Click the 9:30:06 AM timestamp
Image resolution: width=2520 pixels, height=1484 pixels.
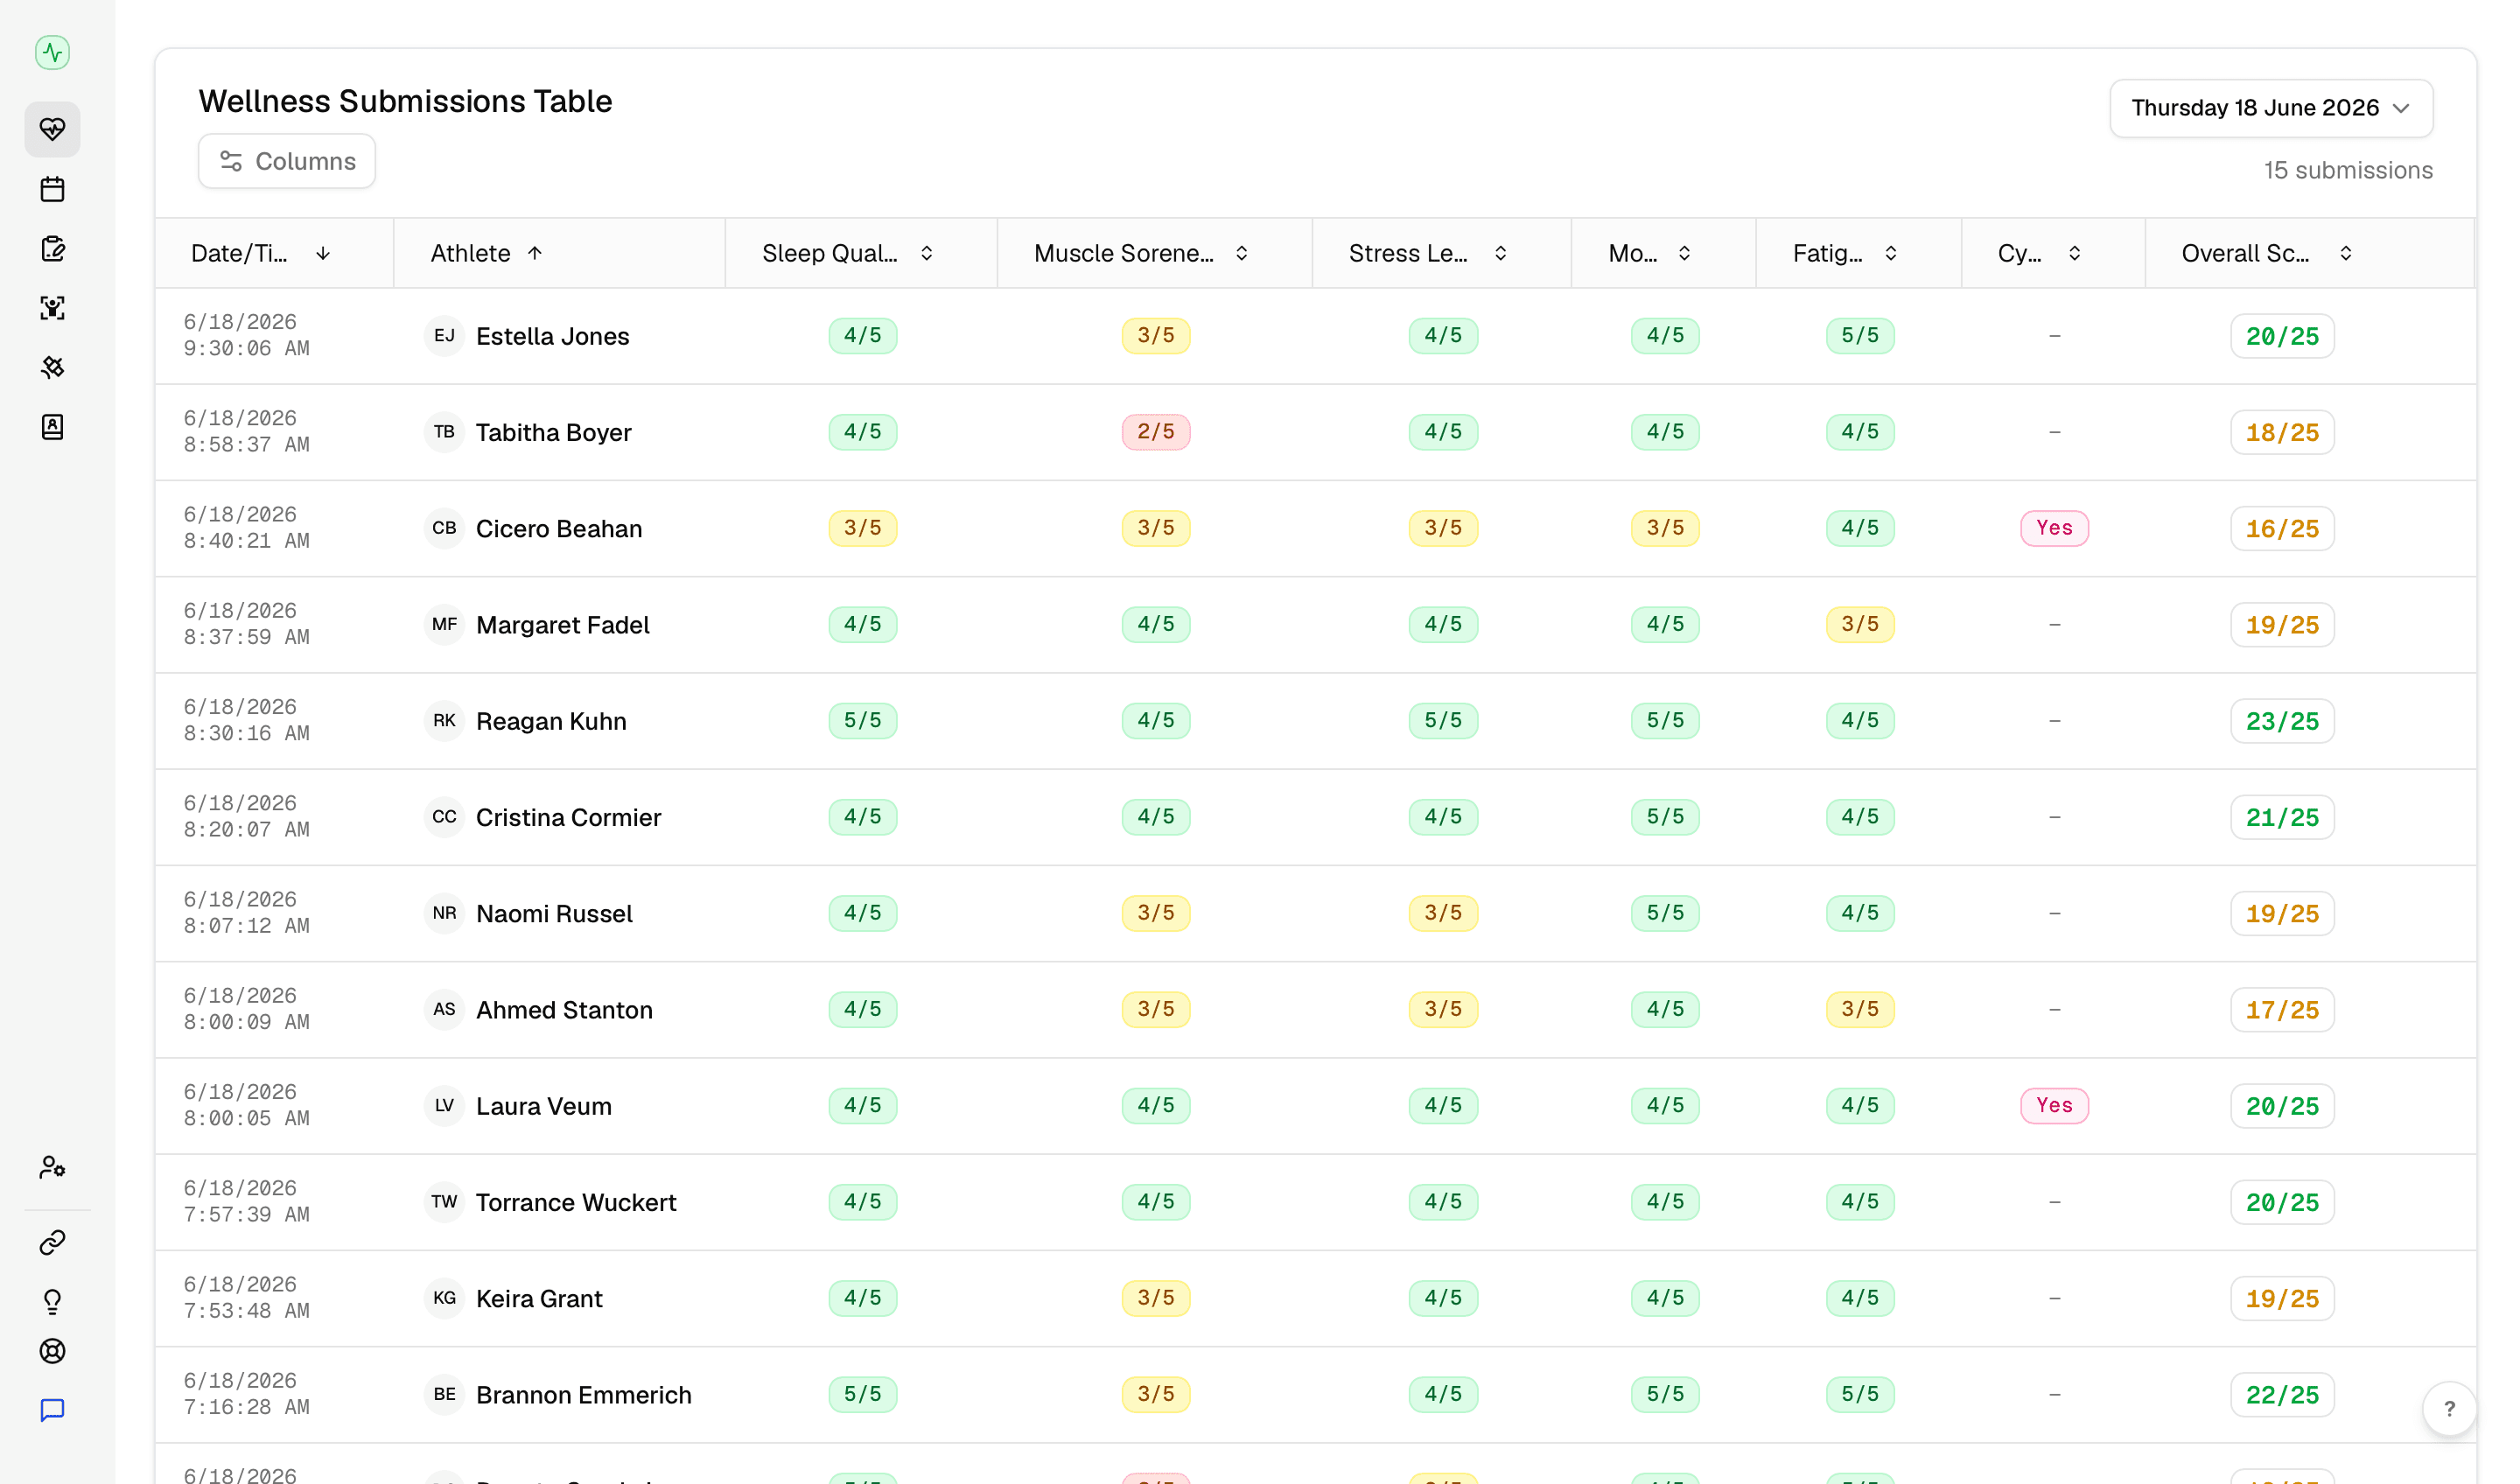point(246,348)
